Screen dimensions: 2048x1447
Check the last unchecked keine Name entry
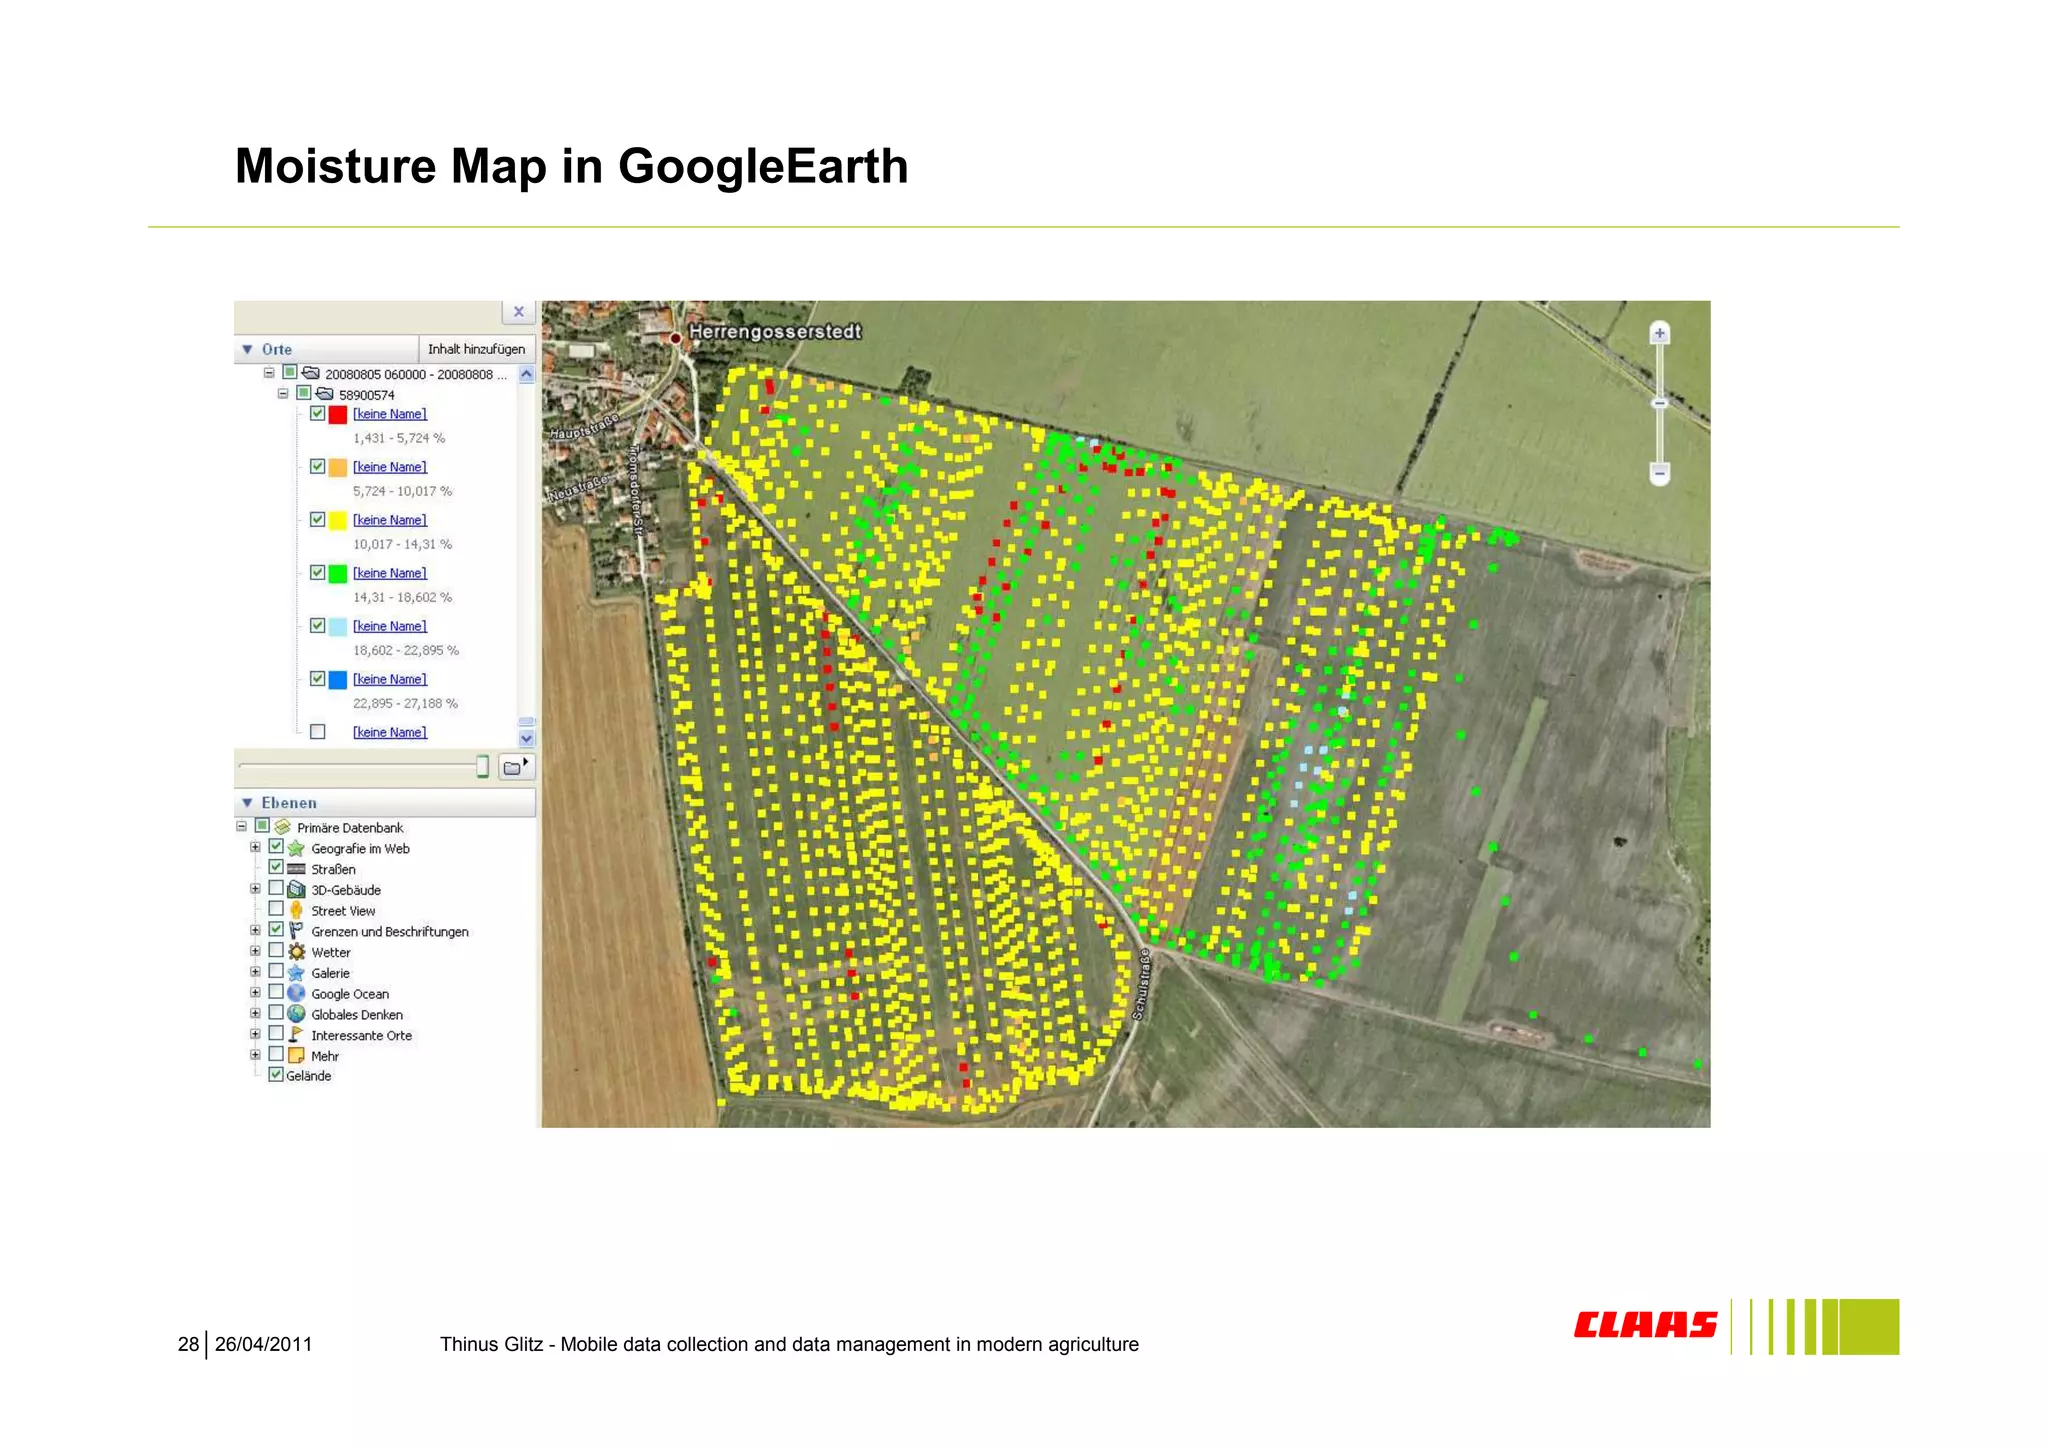[317, 731]
